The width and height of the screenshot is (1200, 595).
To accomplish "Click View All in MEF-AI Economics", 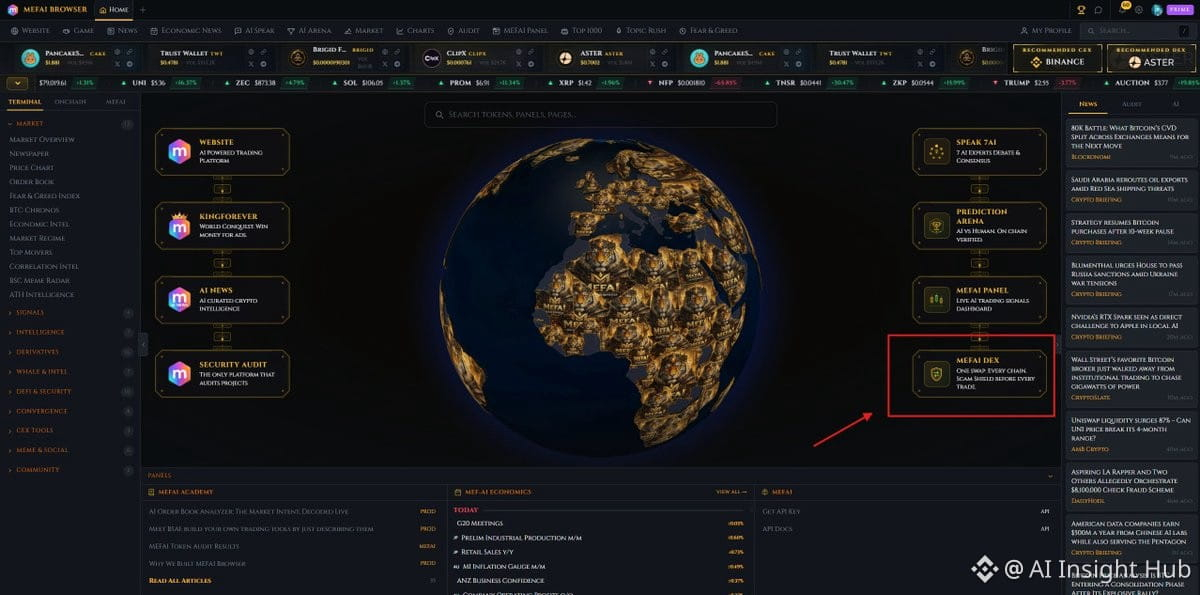I will click(x=731, y=492).
